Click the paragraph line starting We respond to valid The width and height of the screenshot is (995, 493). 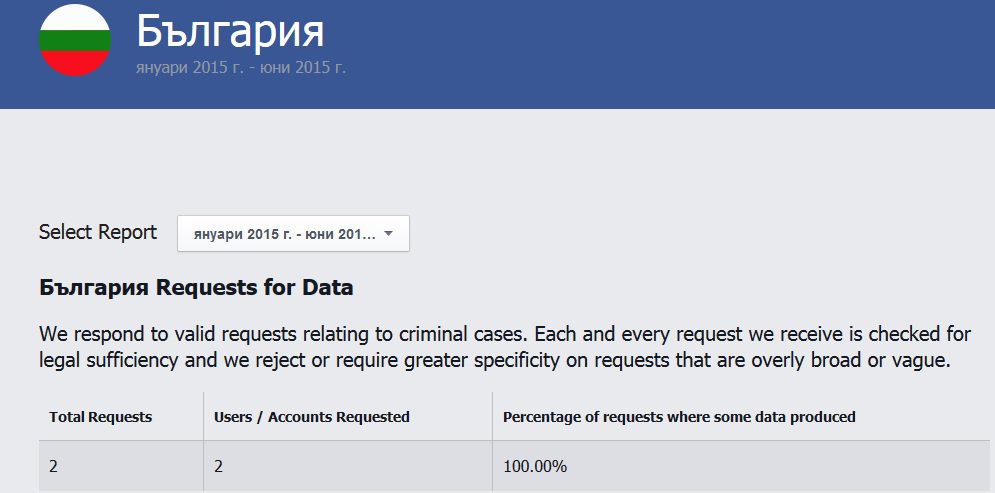pos(504,334)
